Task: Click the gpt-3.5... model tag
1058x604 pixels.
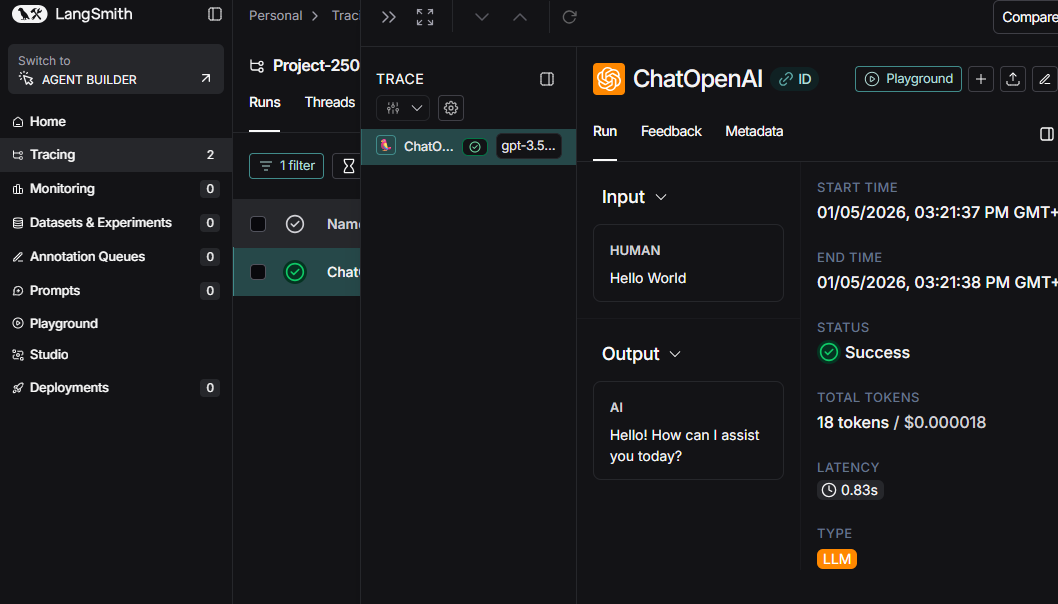Action: tap(528, 146)
